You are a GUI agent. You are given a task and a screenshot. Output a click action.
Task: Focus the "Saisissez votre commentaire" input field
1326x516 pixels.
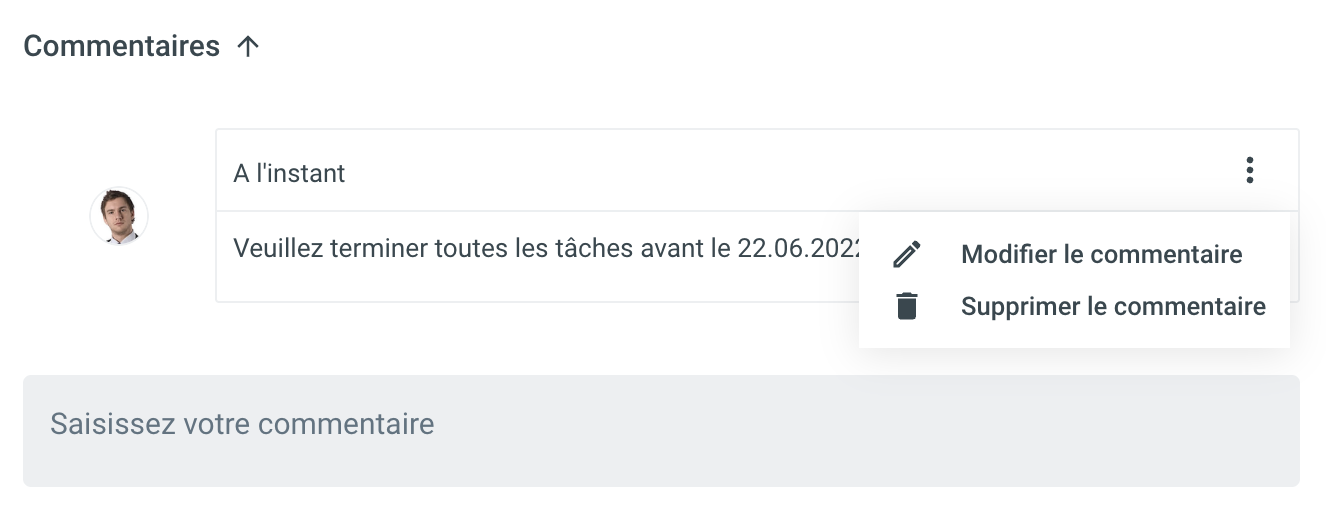pos(660,431)
